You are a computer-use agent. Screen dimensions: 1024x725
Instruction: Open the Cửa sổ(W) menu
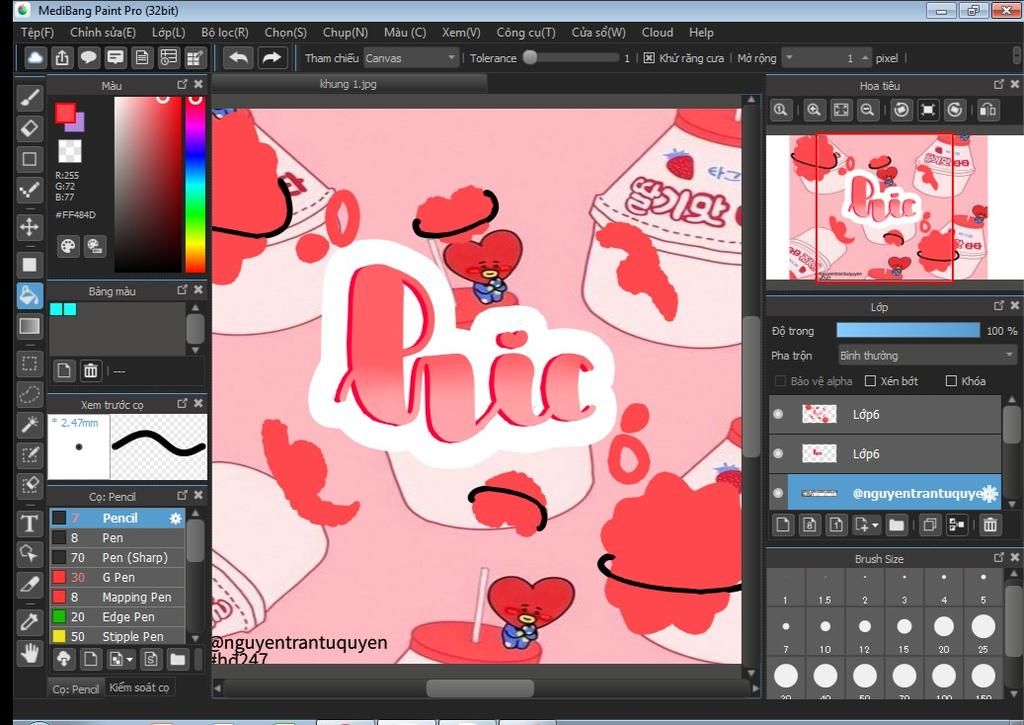click(598, 32)
